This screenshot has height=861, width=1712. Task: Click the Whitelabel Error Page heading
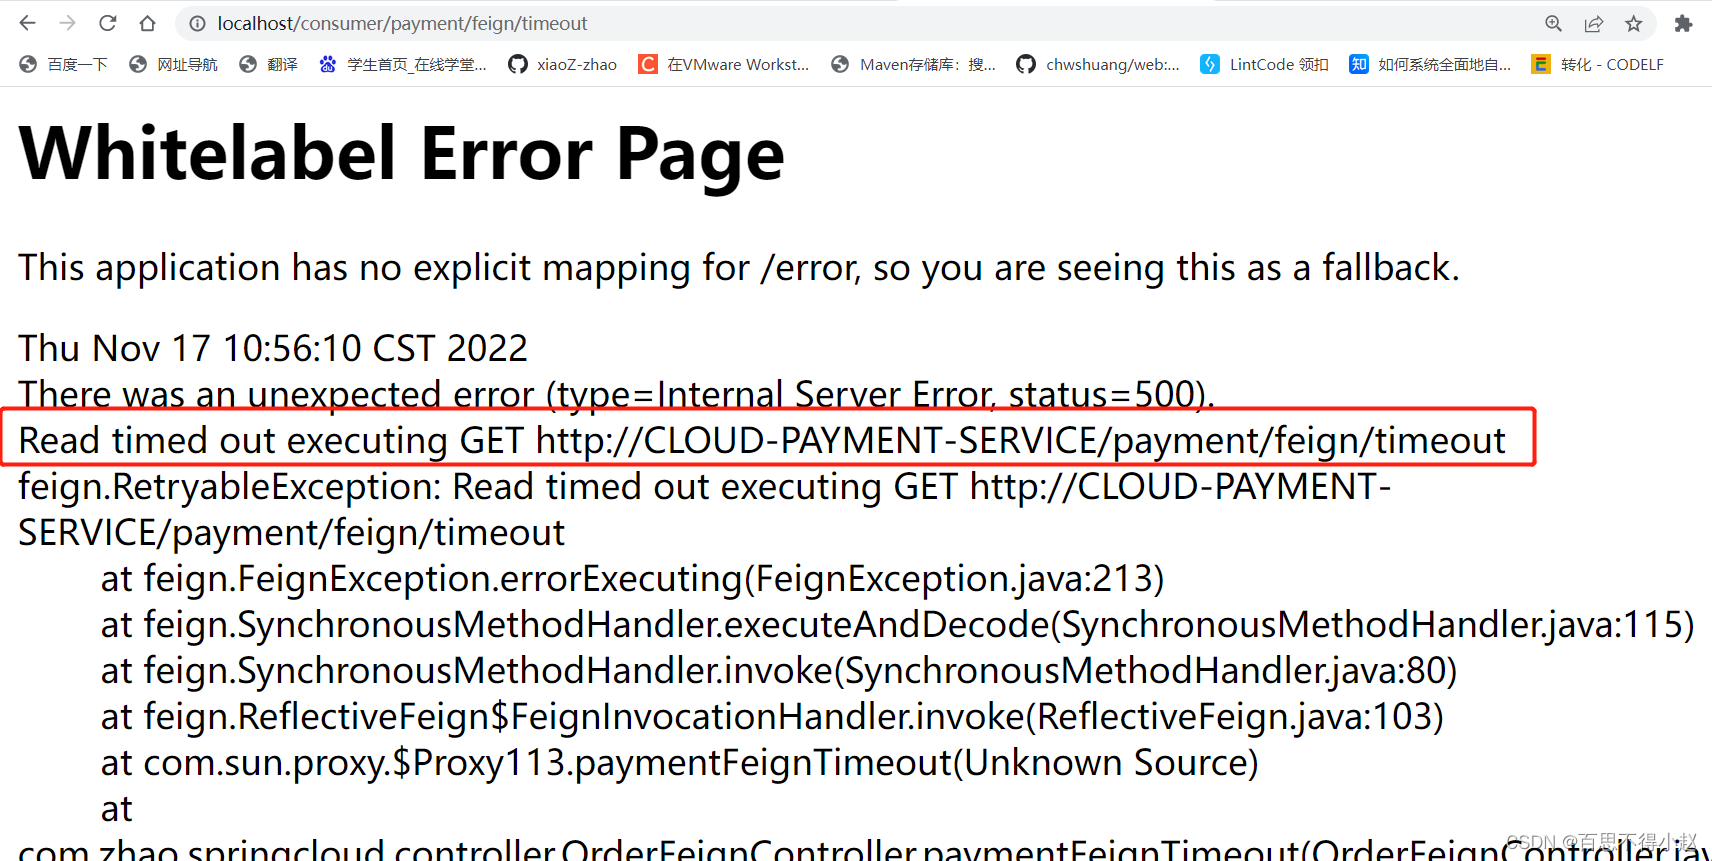pyautogui.click(x=401, y=154)
